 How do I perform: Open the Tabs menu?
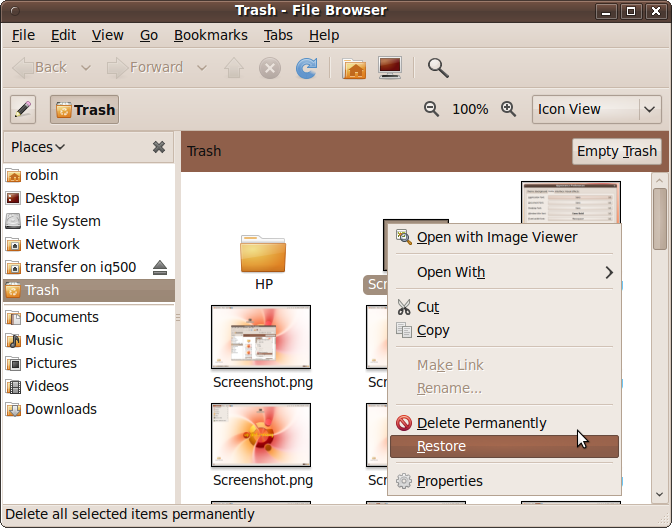pyautogui.click(x=278, y=35)
